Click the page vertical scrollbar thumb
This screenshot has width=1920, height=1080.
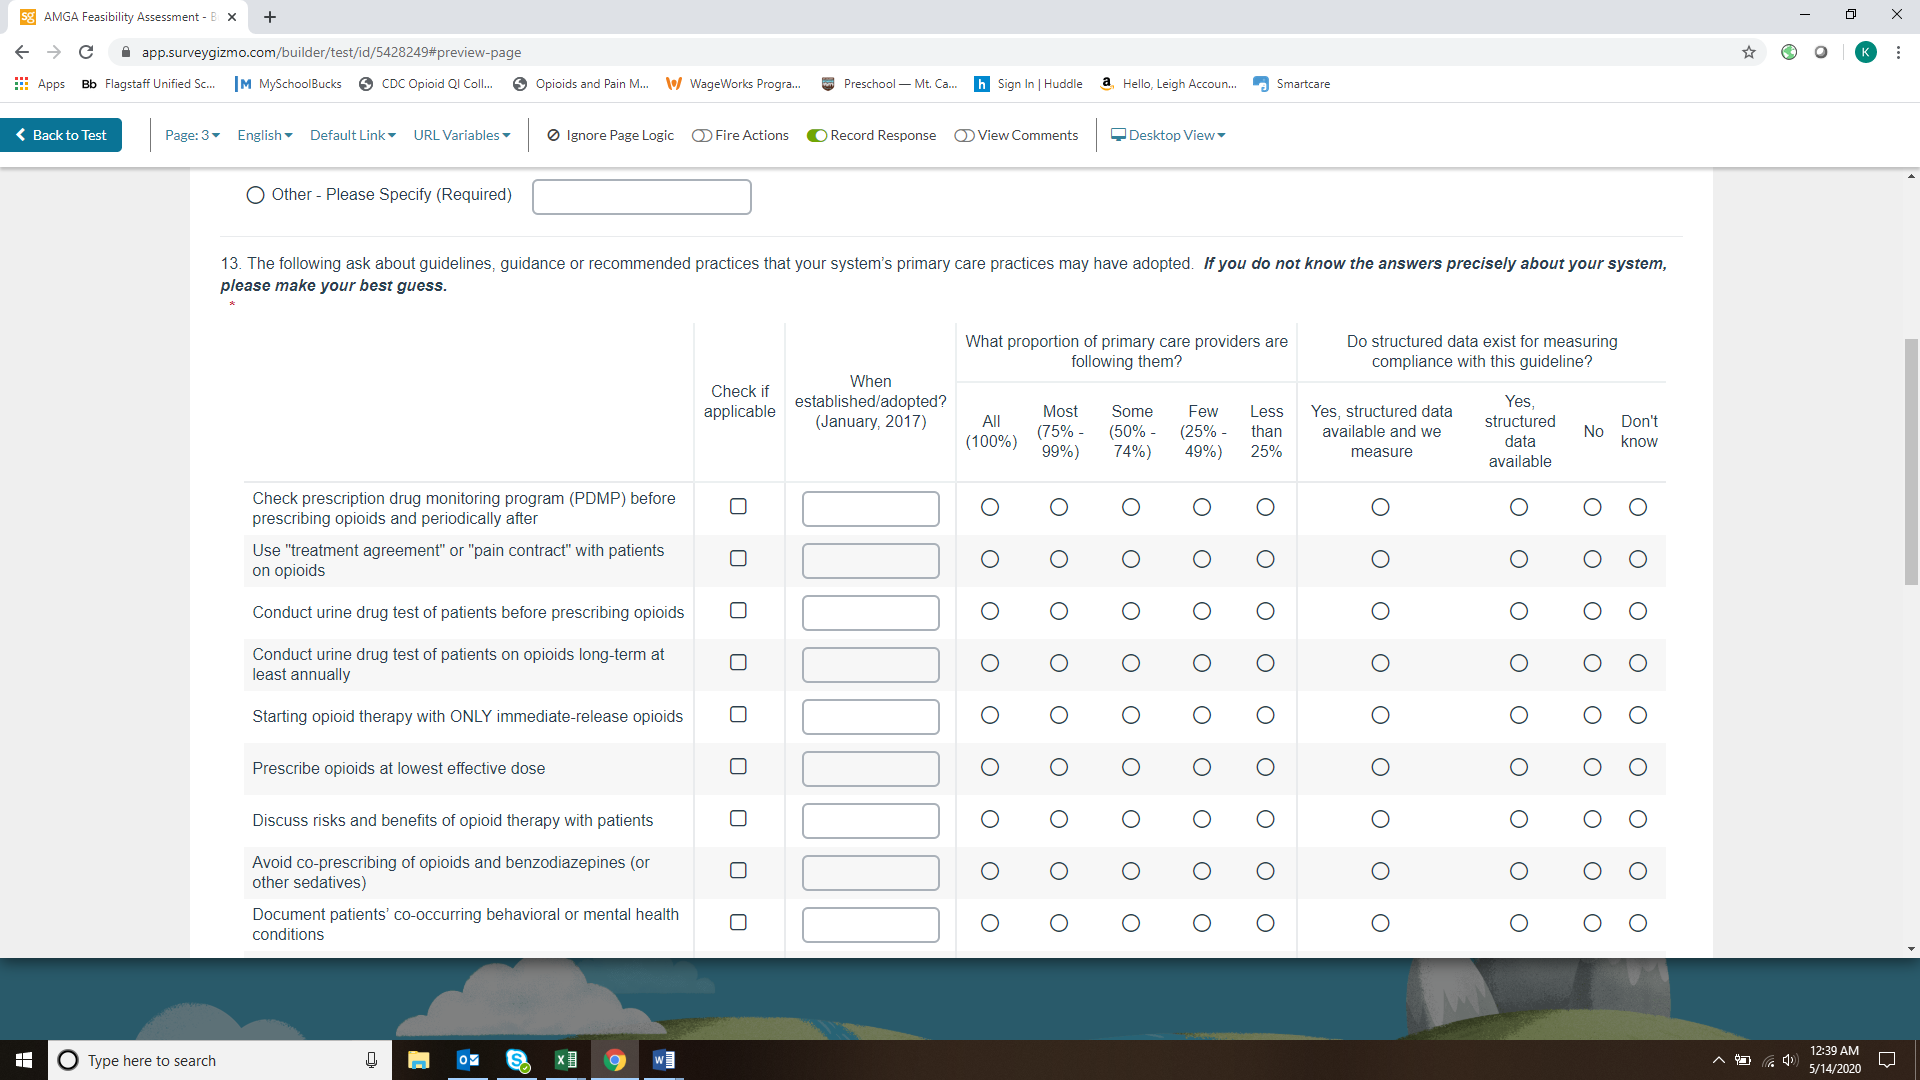[1911, 460]
